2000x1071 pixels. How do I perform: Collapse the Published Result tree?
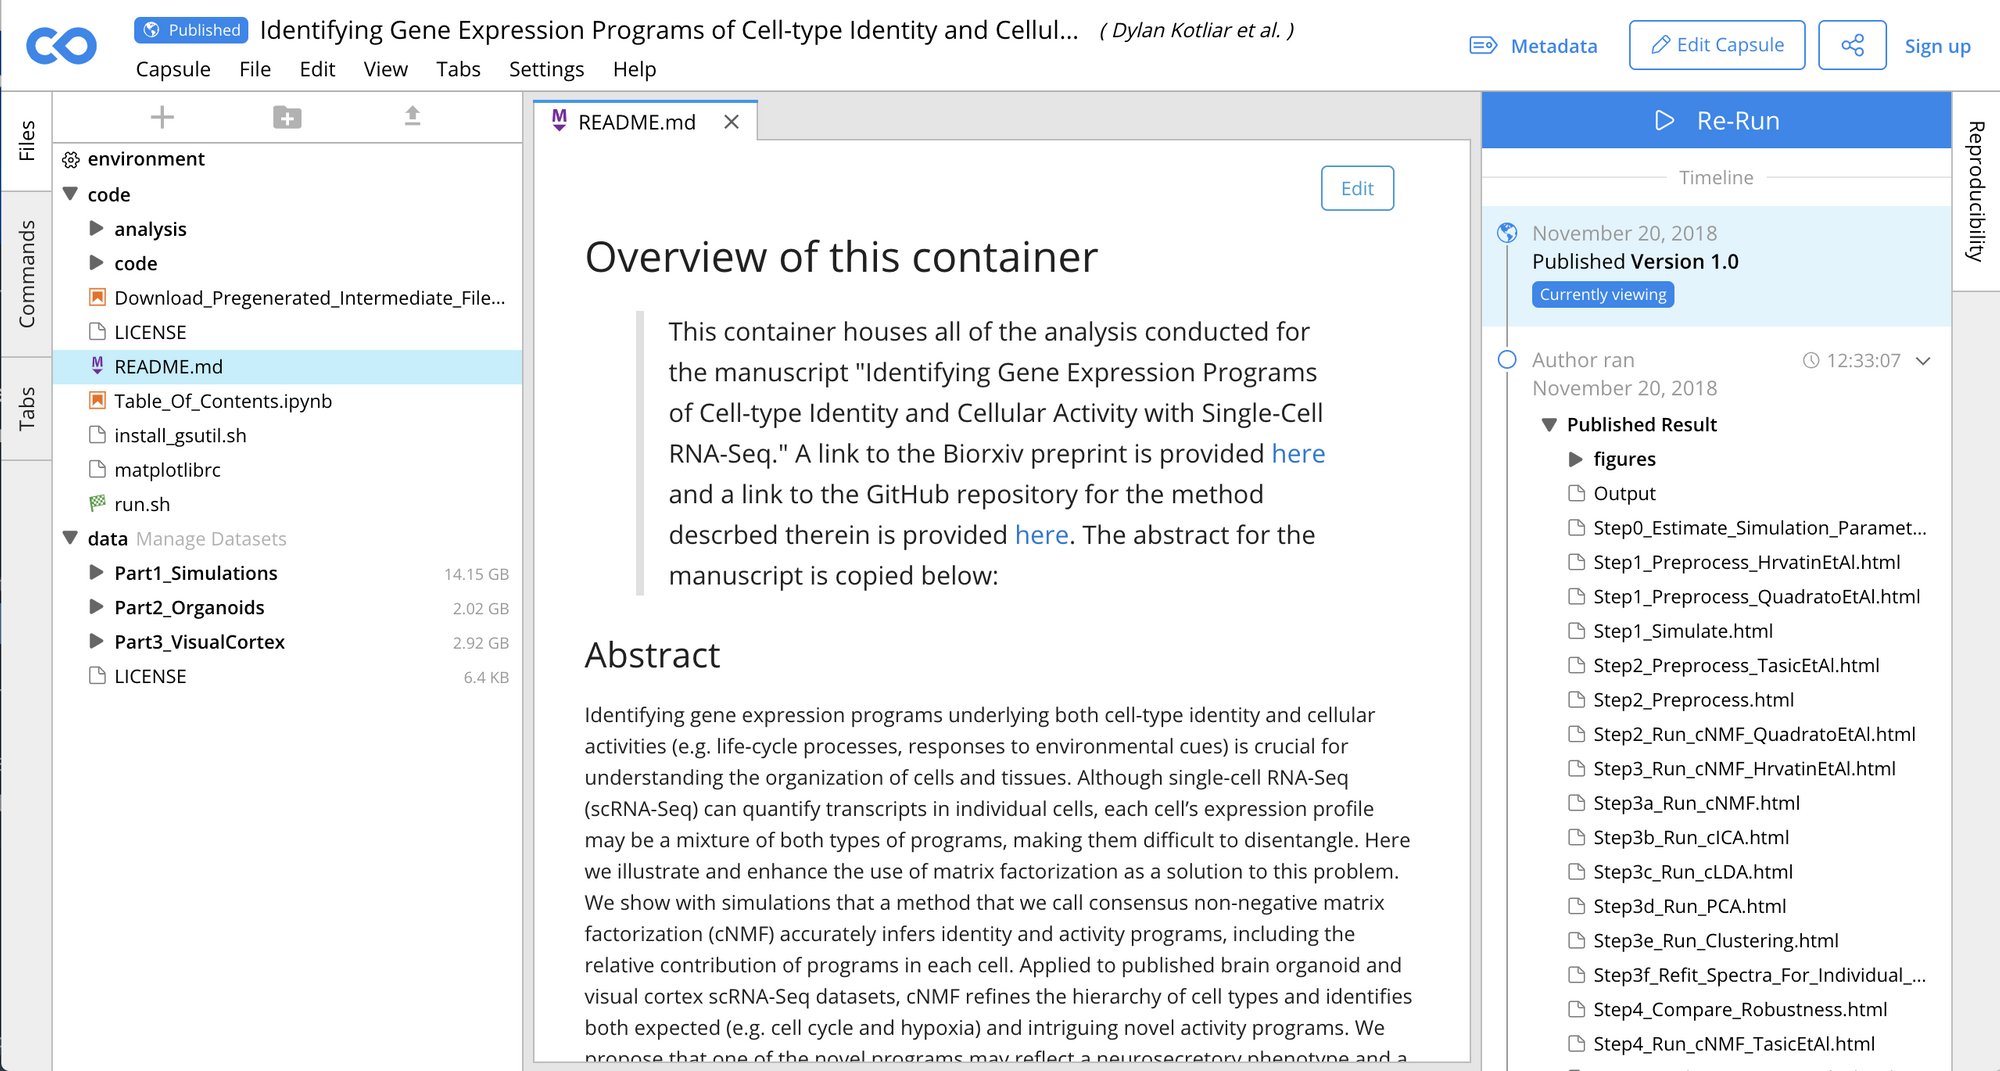pos(1549,424)
